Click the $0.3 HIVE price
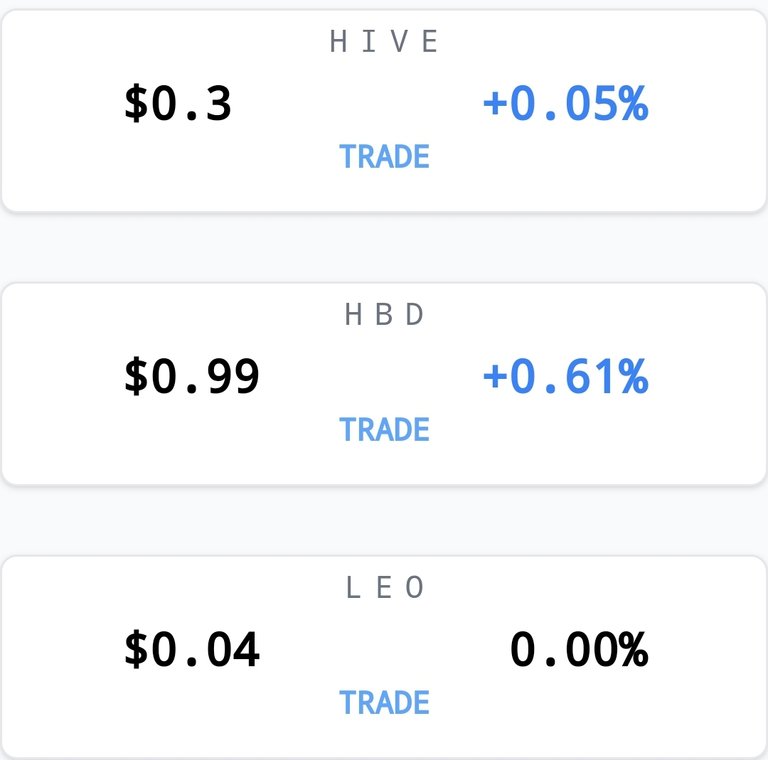Image resolution: width=768 pixels, height=760 pixels. [x=178, y=103]
